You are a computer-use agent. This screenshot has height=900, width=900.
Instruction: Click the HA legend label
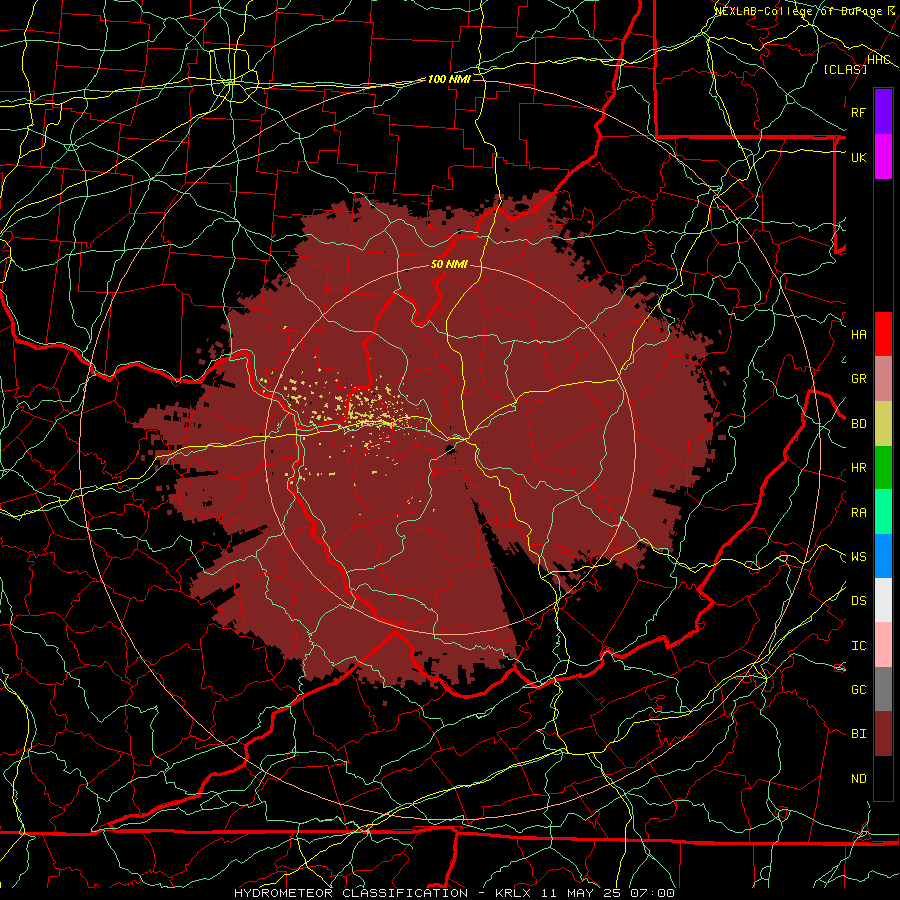[x=858, y=335]
